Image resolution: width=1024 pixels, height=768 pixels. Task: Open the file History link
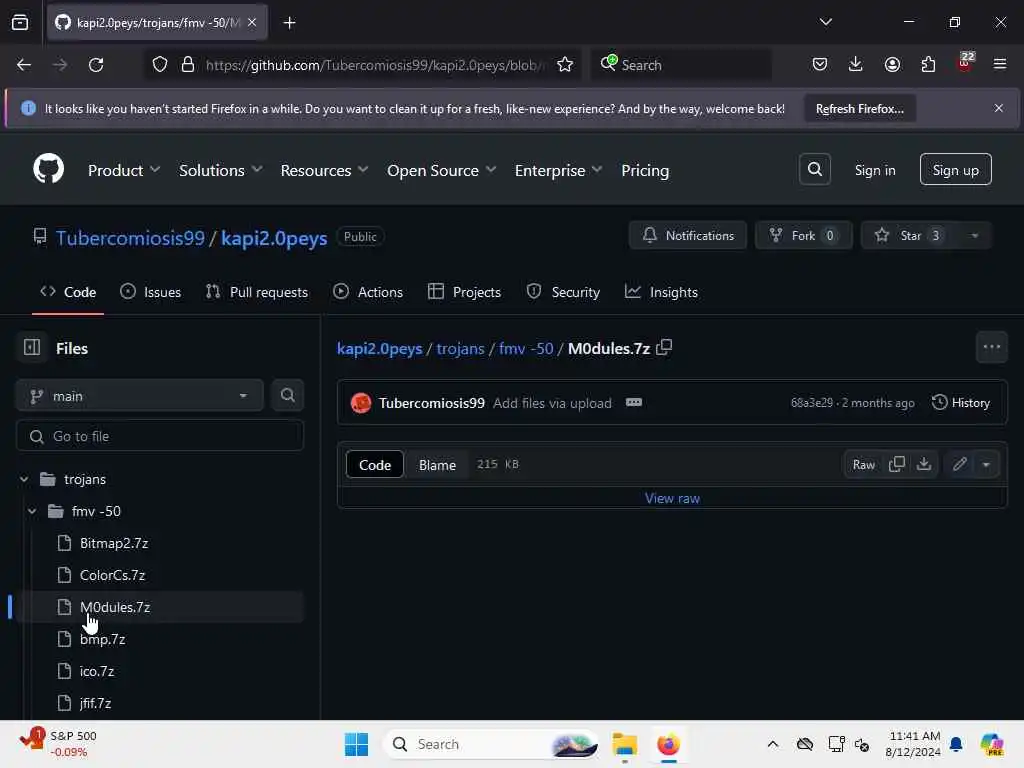961,402
